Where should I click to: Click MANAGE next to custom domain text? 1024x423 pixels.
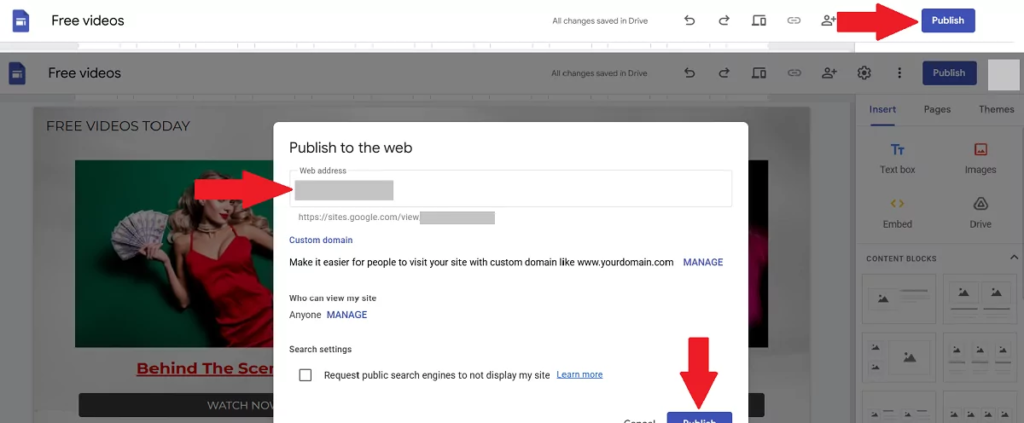[702, 262]
